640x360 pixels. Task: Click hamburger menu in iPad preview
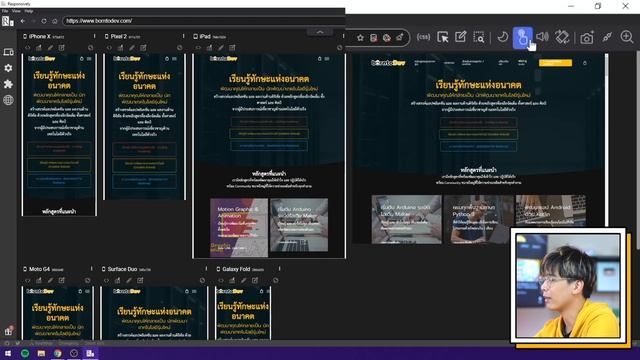(327, 59)
